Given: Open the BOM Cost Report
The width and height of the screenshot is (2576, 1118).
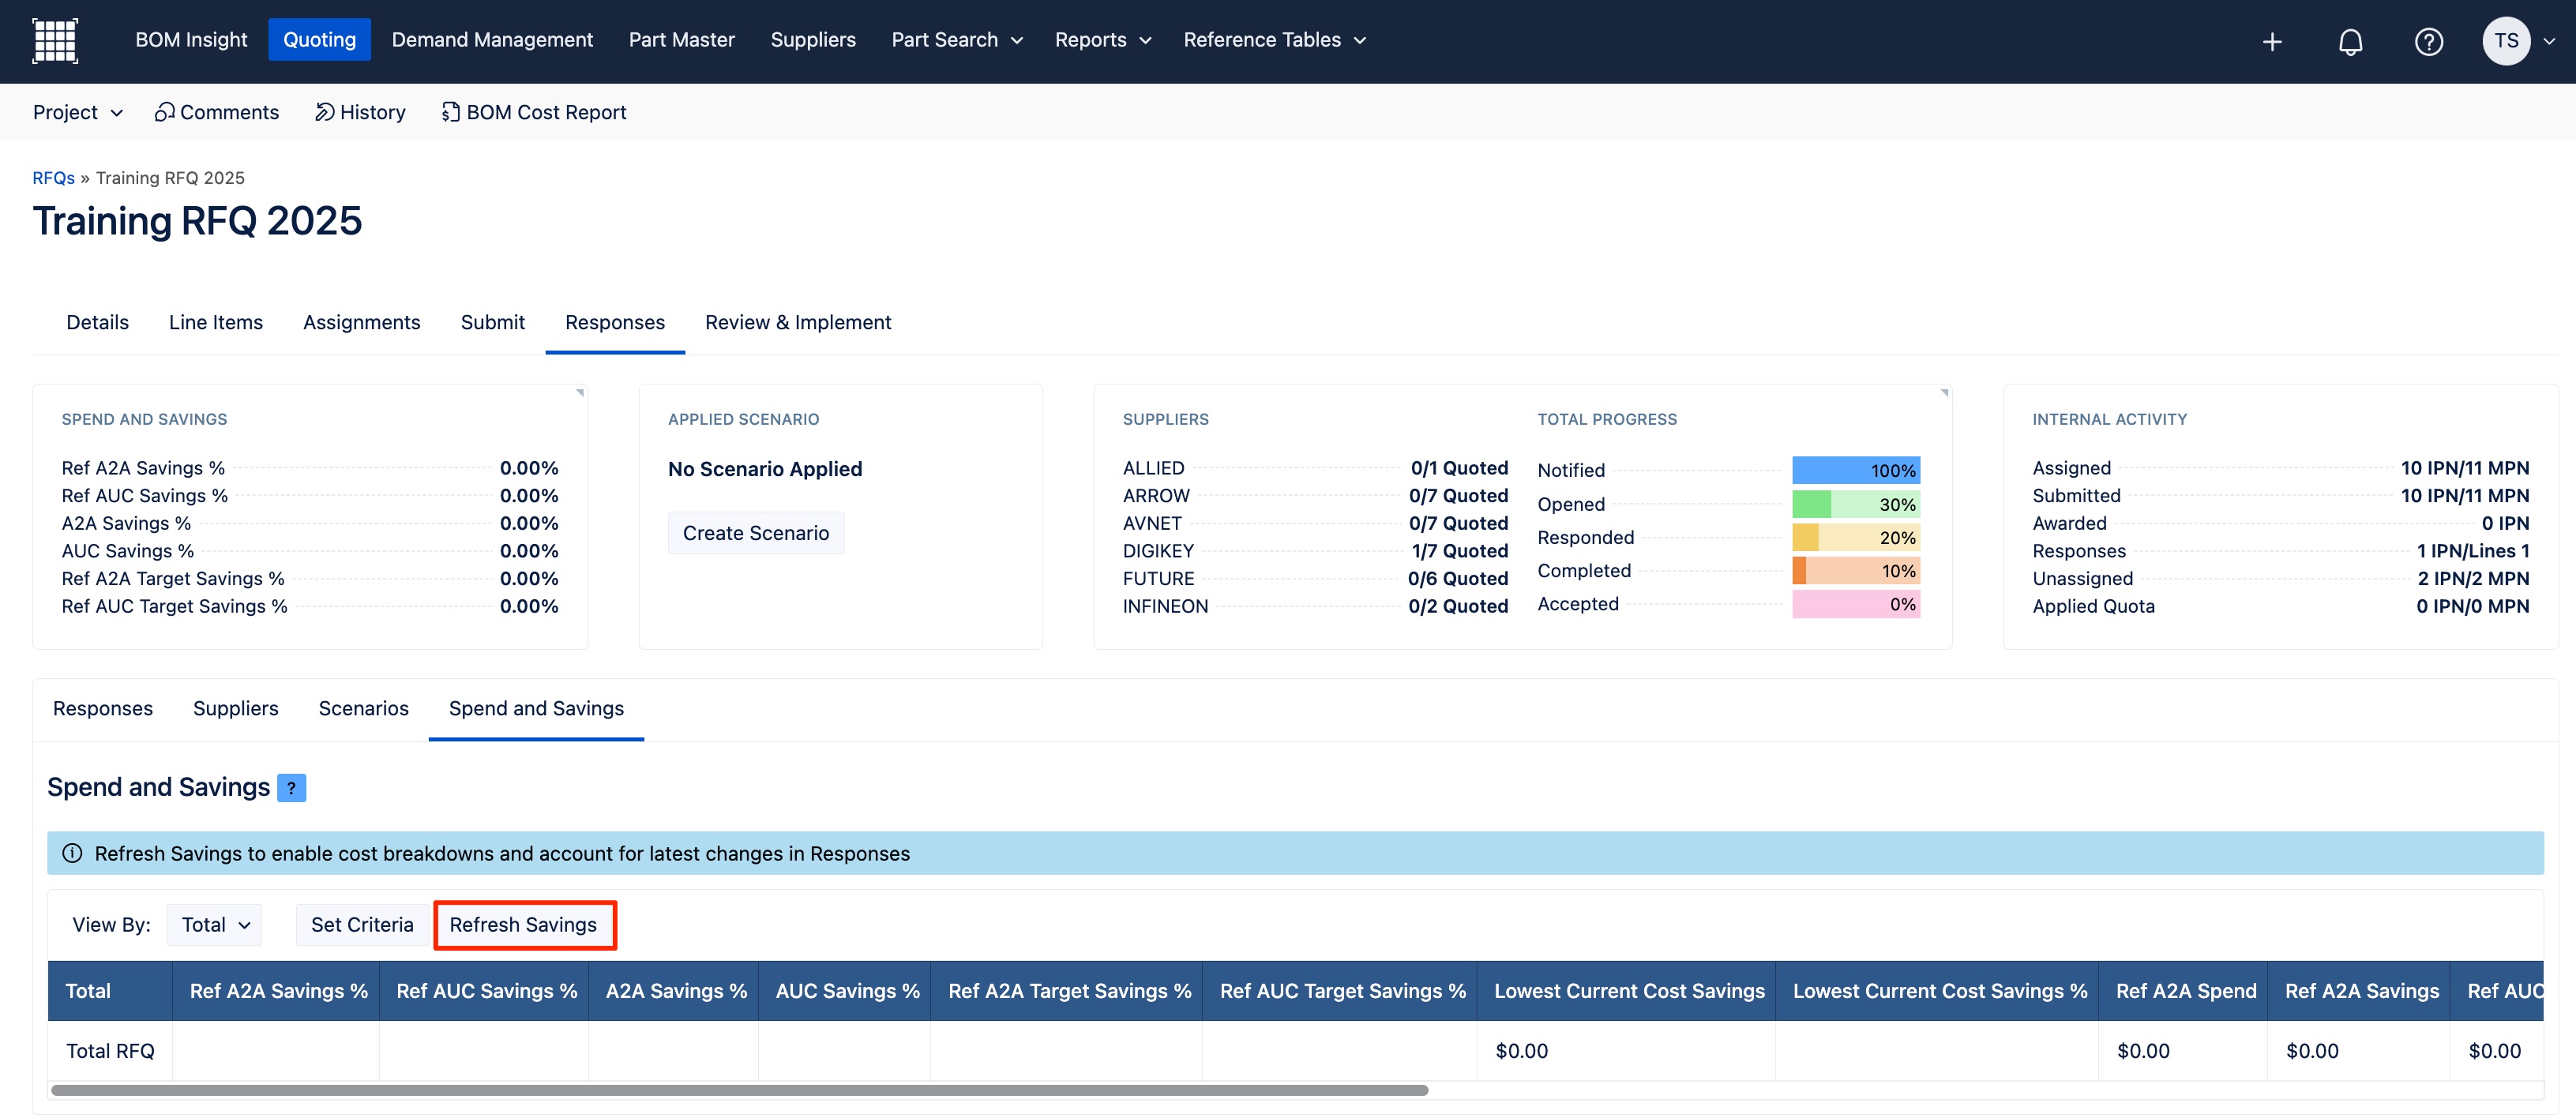Looking at the screenshot, I should click(534, 112).
